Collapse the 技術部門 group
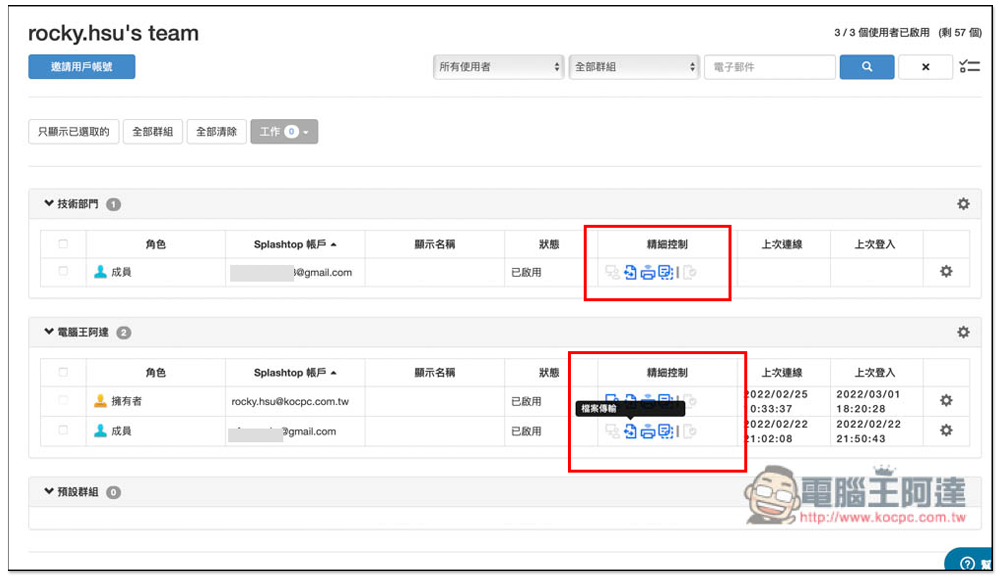The height and width of the screenshot is (577, 1000). (x=48, y=203)
